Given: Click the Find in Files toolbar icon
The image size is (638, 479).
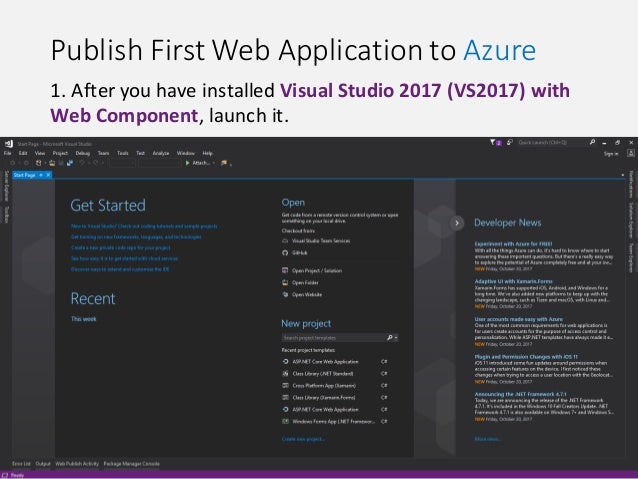Looking at the screenshot, I should tap(223, 163).
